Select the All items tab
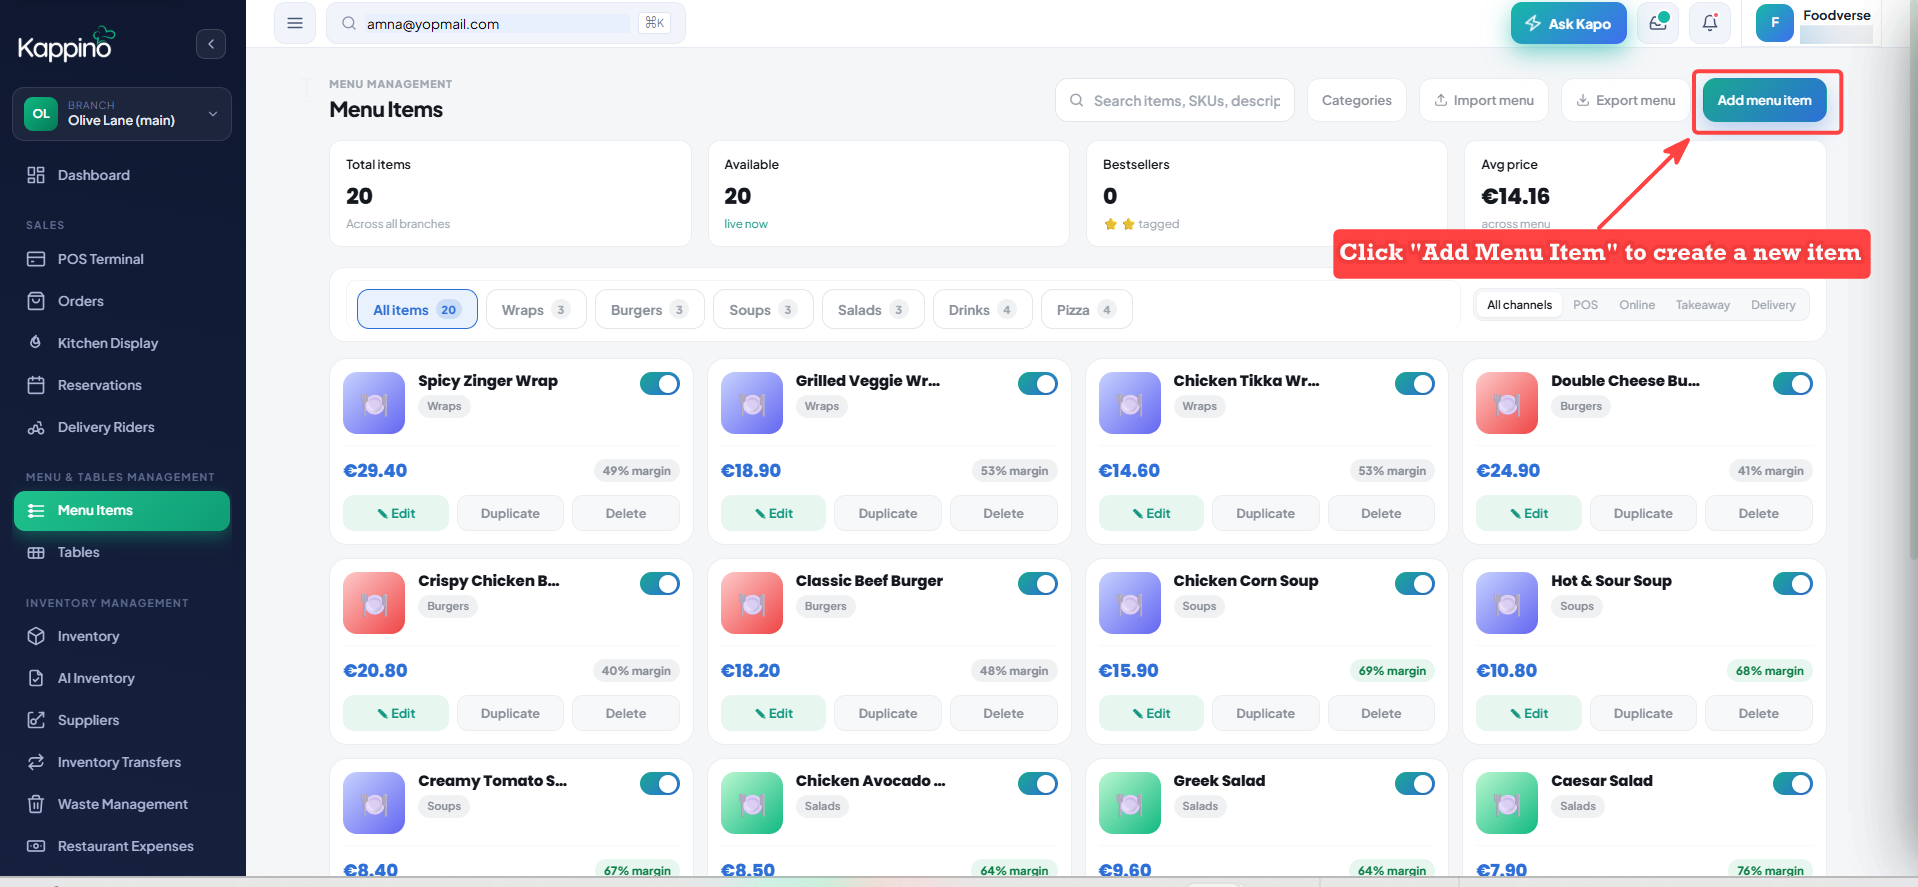1918x887 pixels. 417,309
